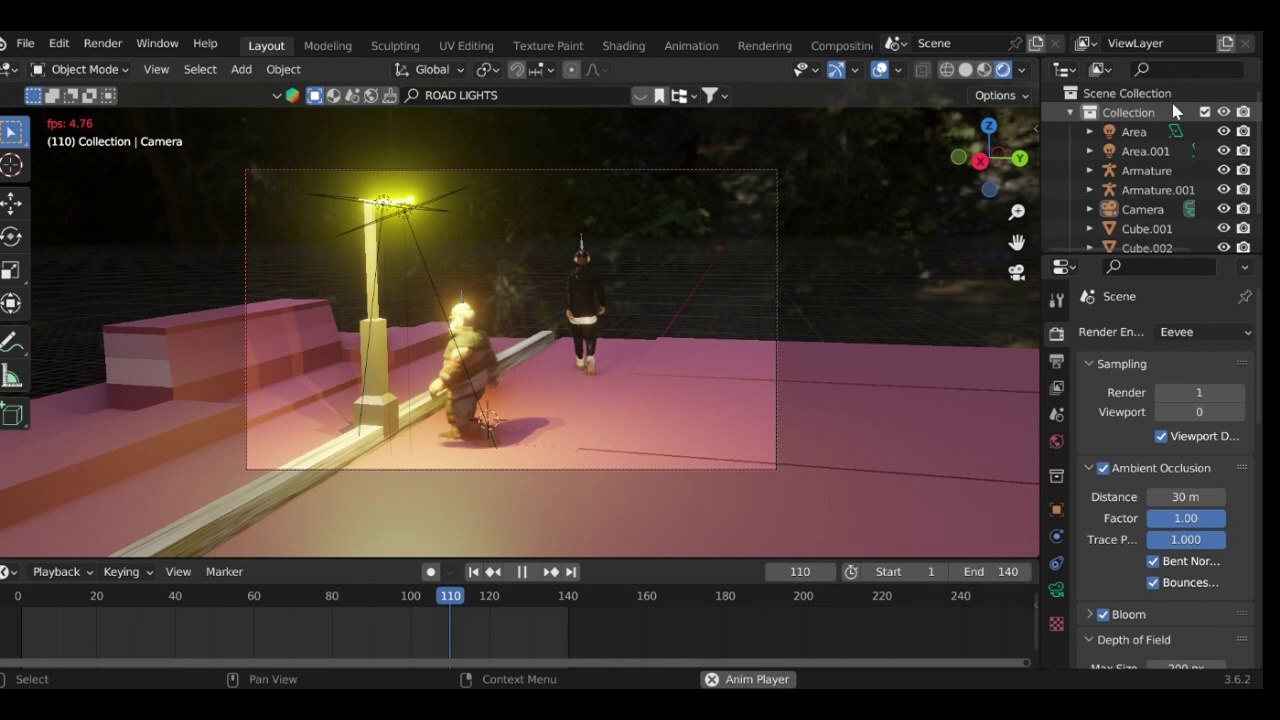The height and width of the screenshot is (720, 1280).
Task: Open Keying dropdown in timeline
Action: (x=128, y=572)
